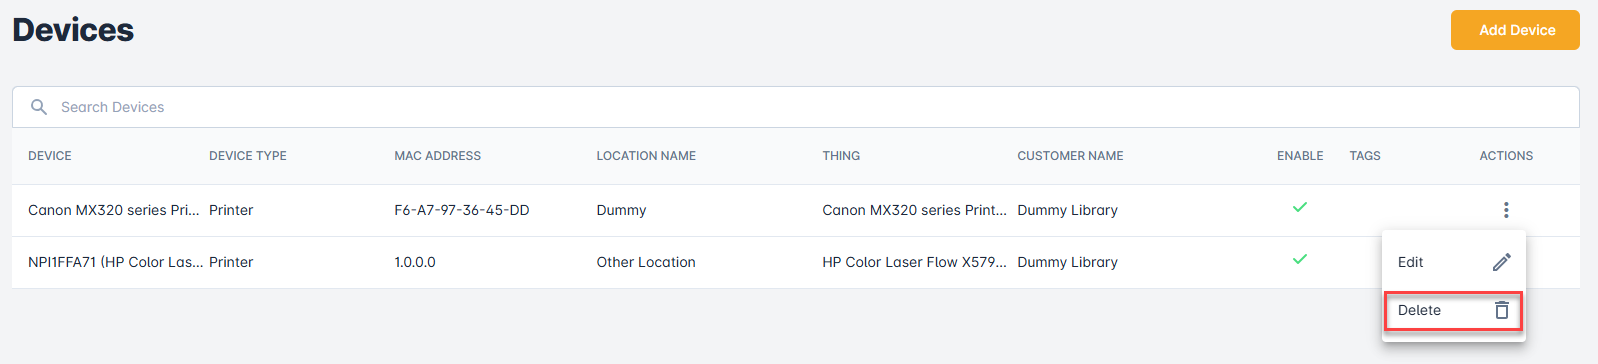
Task: Click the Add Device button
Action: [1515, 30]
